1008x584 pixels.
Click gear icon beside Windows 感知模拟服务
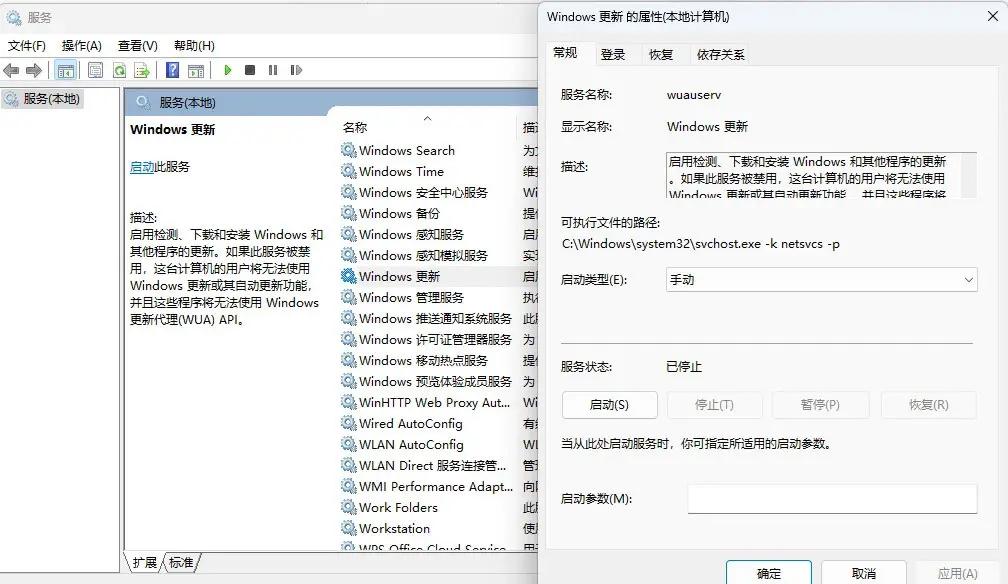pyautogui.click(x=348, y=255)
